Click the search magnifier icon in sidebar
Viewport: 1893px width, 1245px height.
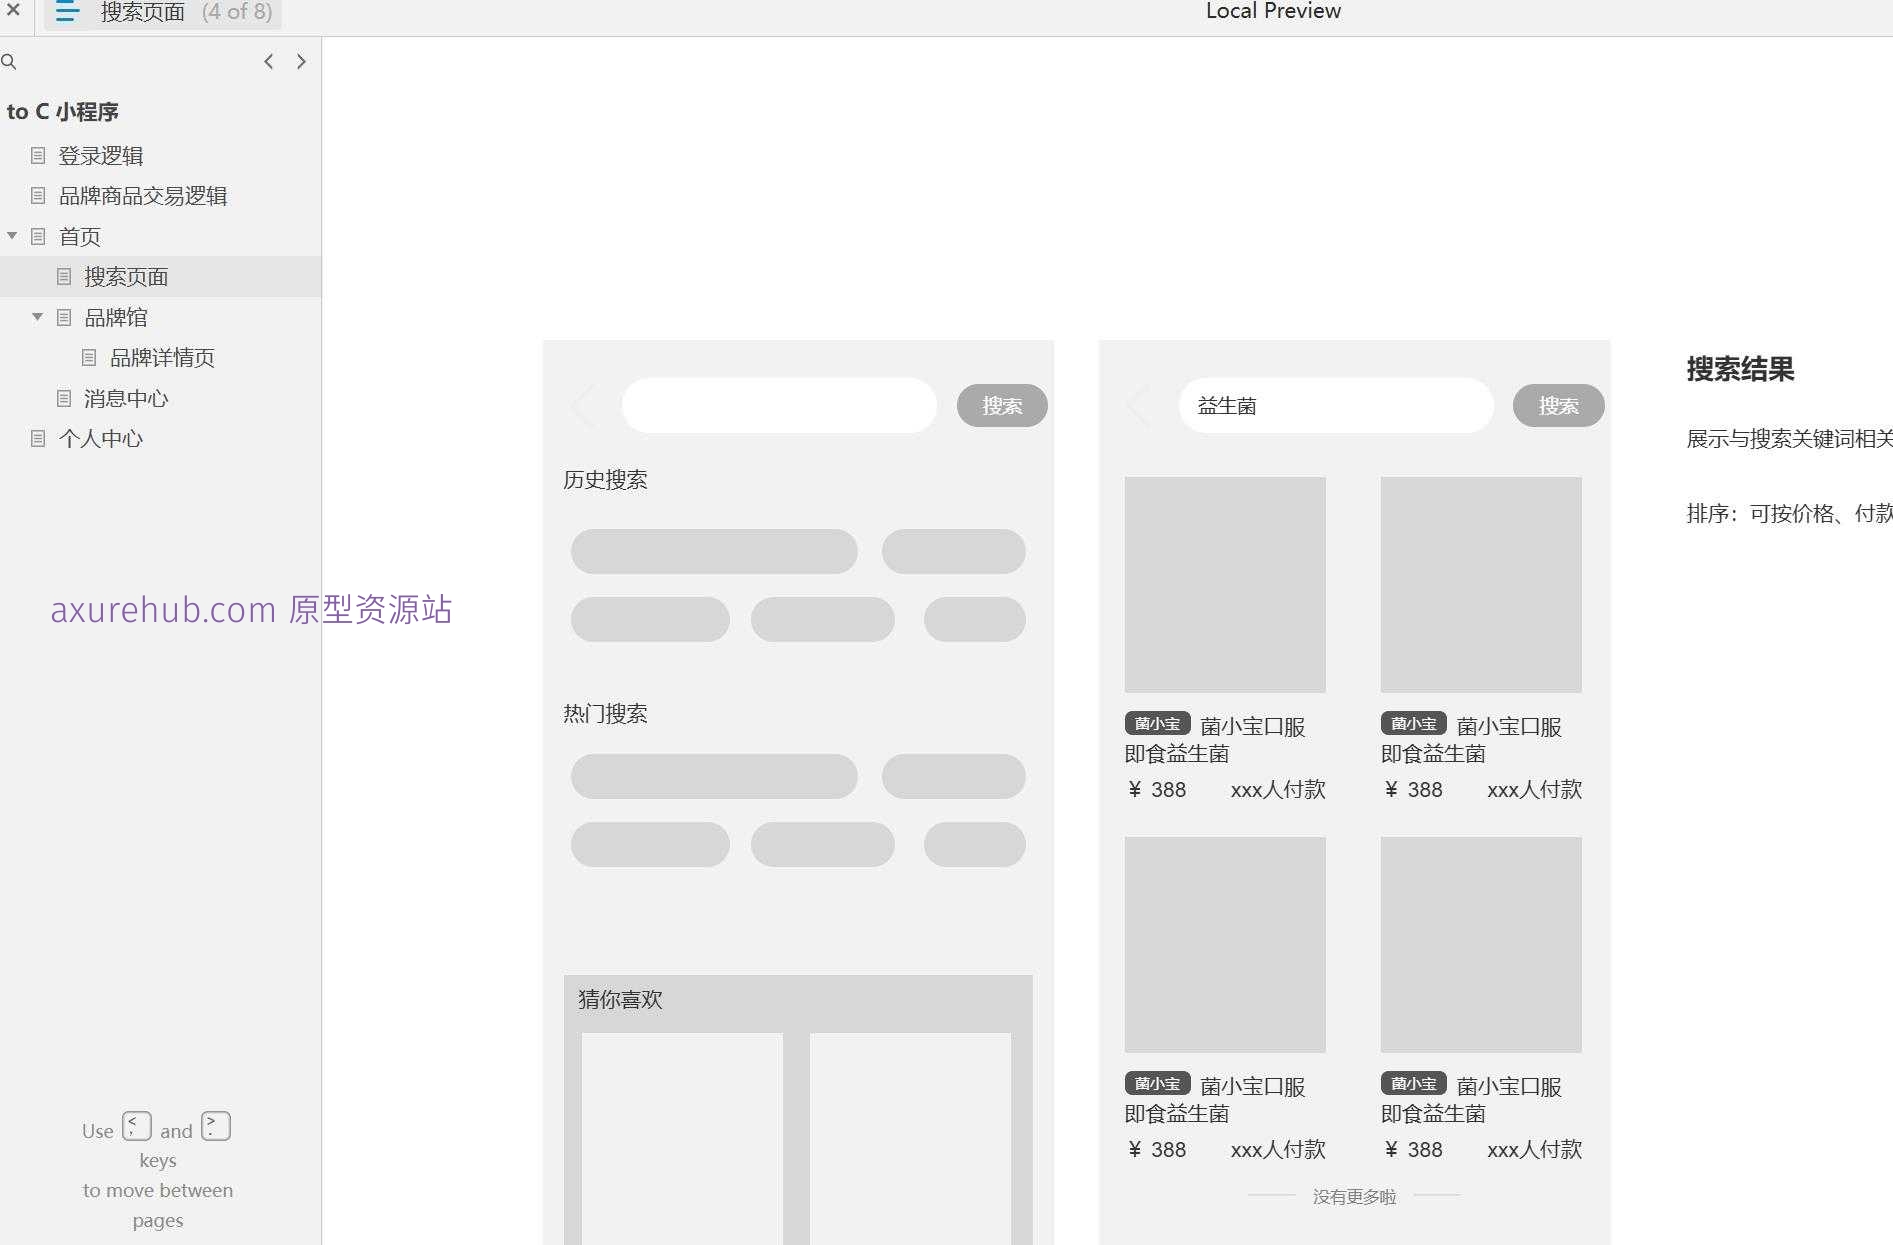click(10, 61)
